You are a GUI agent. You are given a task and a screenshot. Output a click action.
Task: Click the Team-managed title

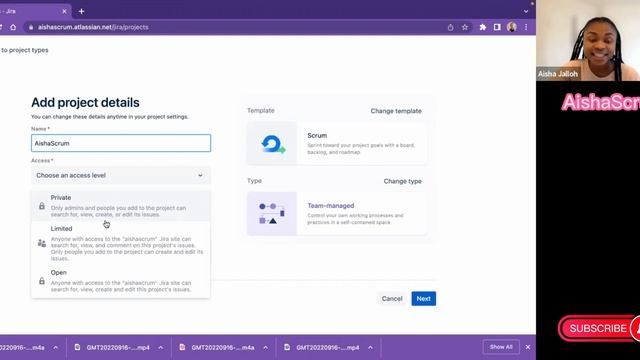click(x=331, y=206)
